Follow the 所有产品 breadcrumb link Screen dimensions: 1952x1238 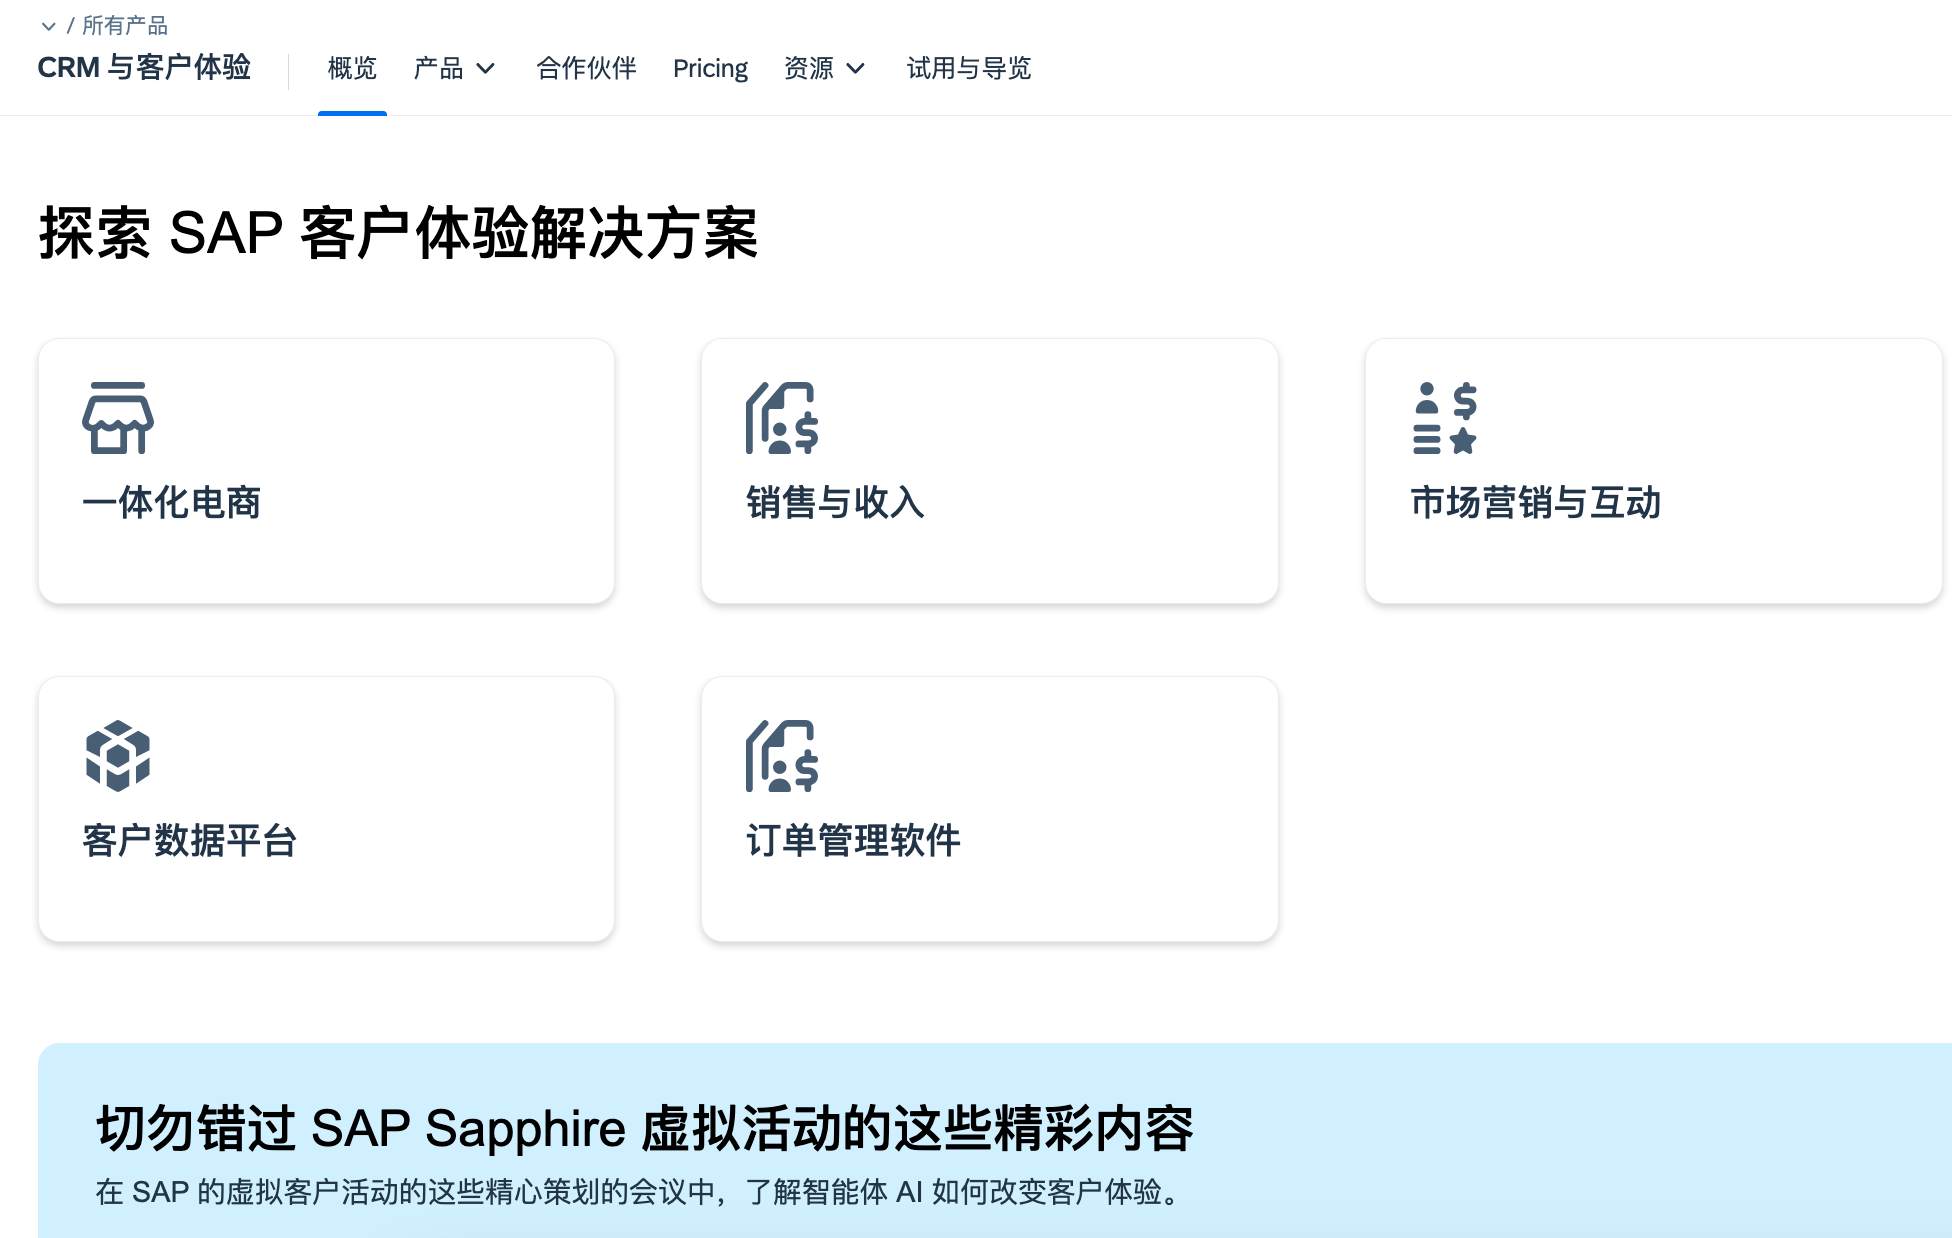coord(125,26)
